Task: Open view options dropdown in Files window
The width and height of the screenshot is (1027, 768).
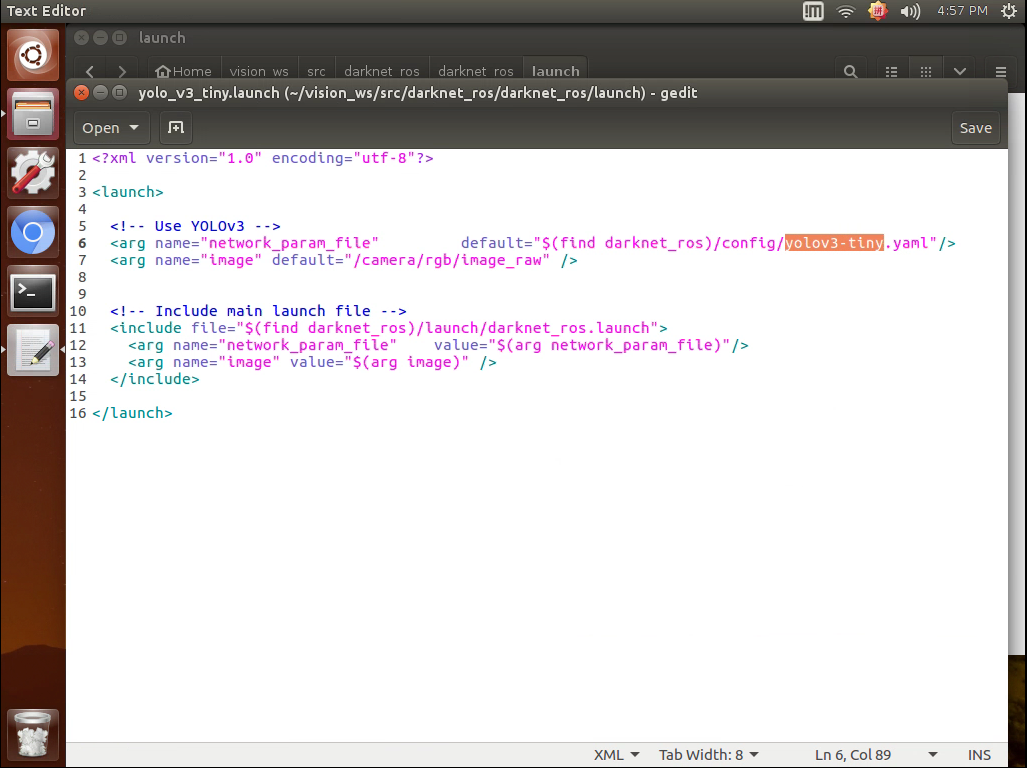Action: tap(960, 71)
